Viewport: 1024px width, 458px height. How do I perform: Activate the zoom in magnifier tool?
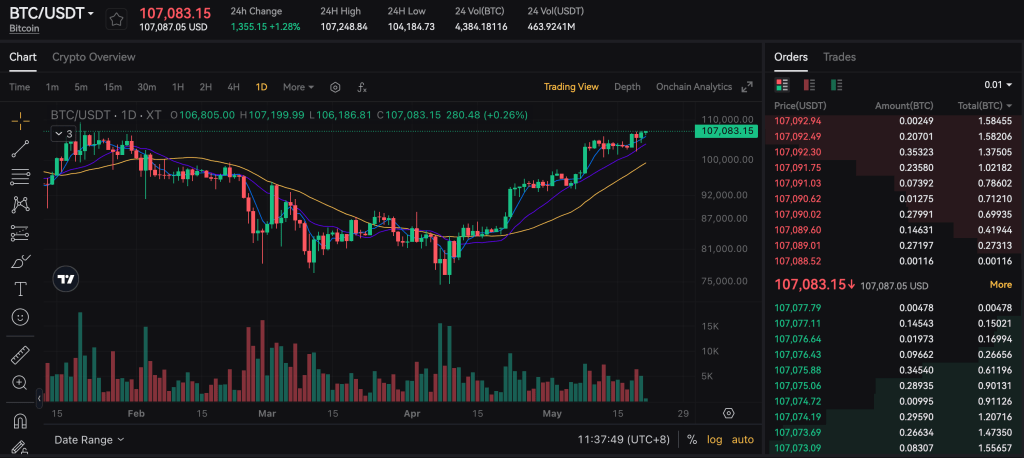(20, 383)
